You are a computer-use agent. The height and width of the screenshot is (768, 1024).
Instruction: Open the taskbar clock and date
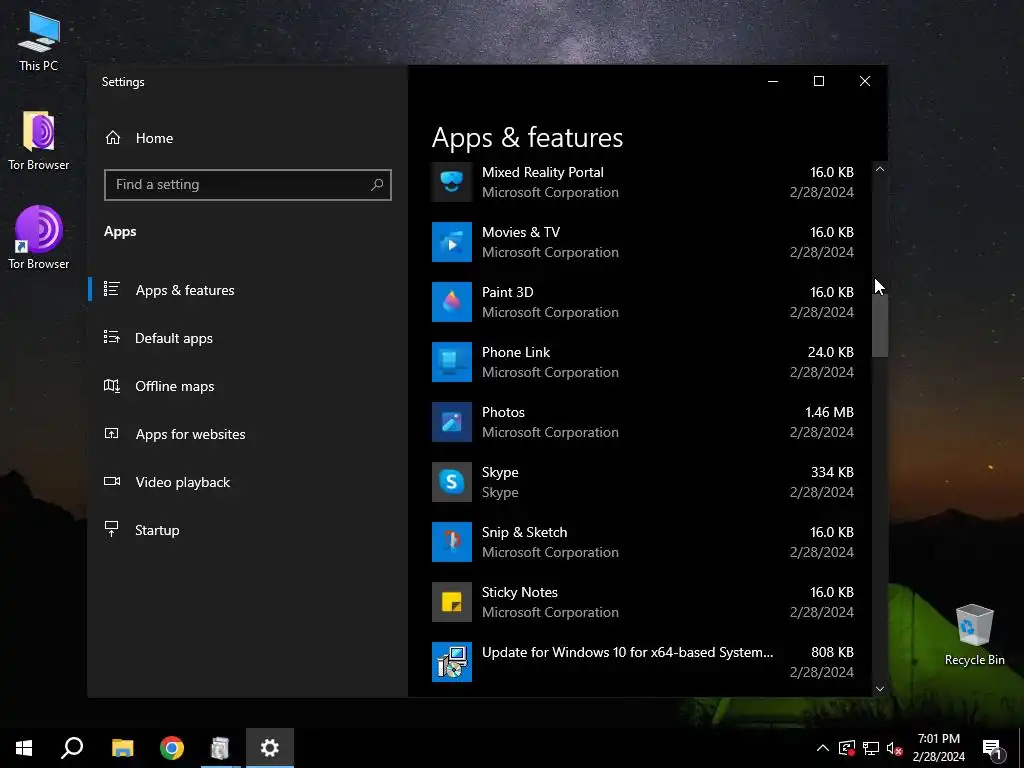938,748
